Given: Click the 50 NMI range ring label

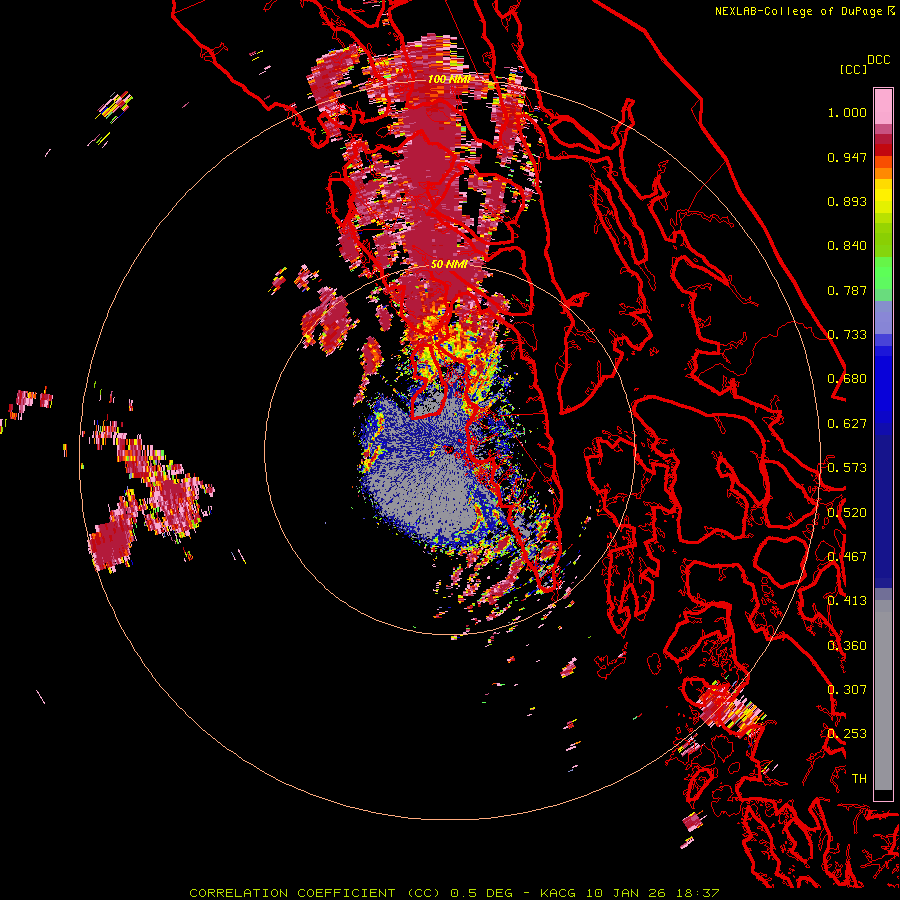Looking at the screenshot, I should pos(449,265).
